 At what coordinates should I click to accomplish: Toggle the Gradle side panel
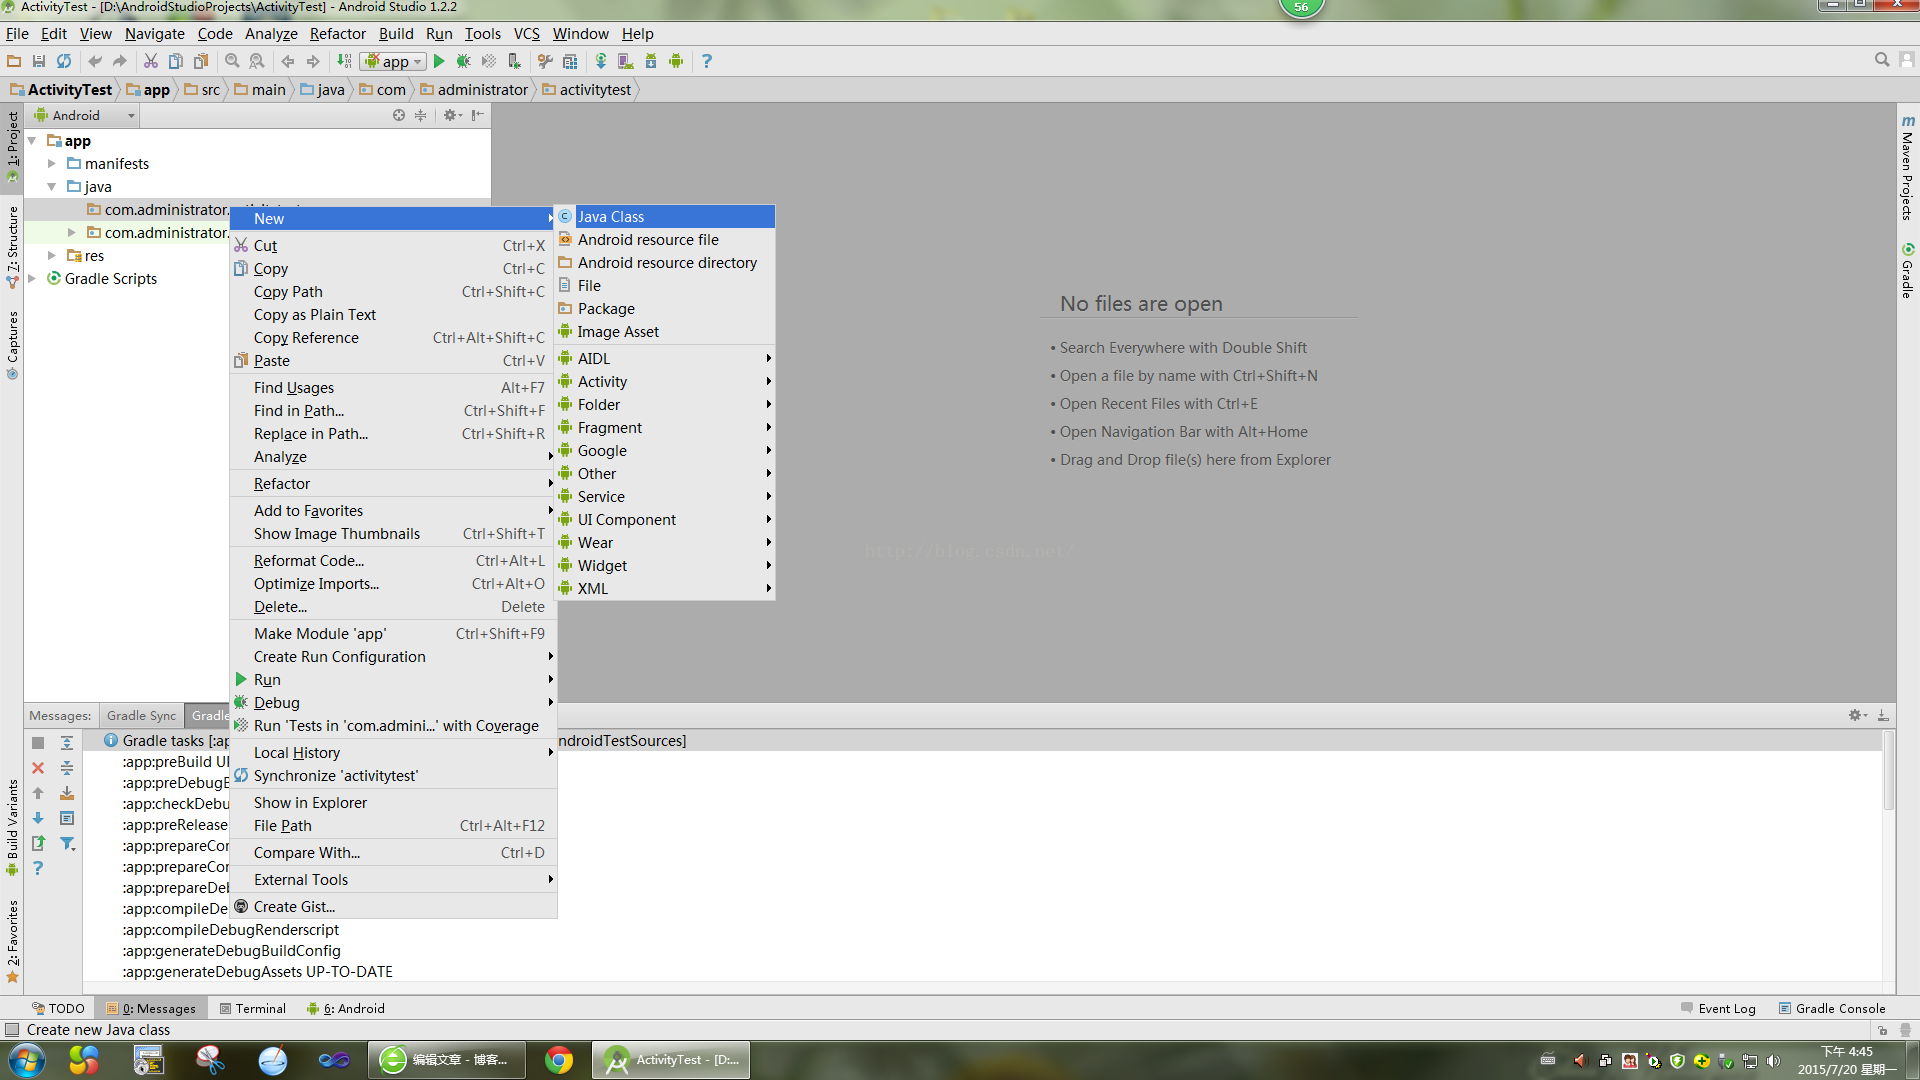pos(1908,270)
